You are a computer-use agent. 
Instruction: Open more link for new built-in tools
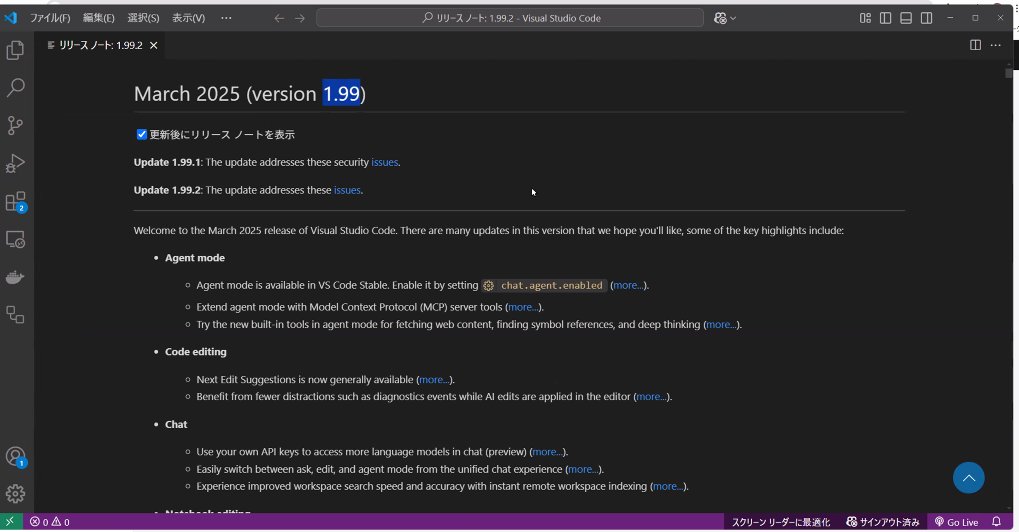[721, 324]
